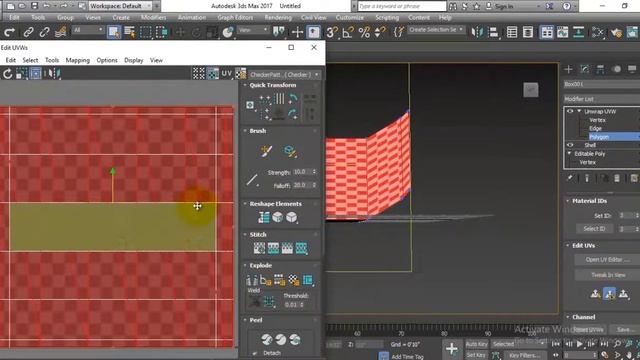Click the Auto Key button

[x=476, y=344]
